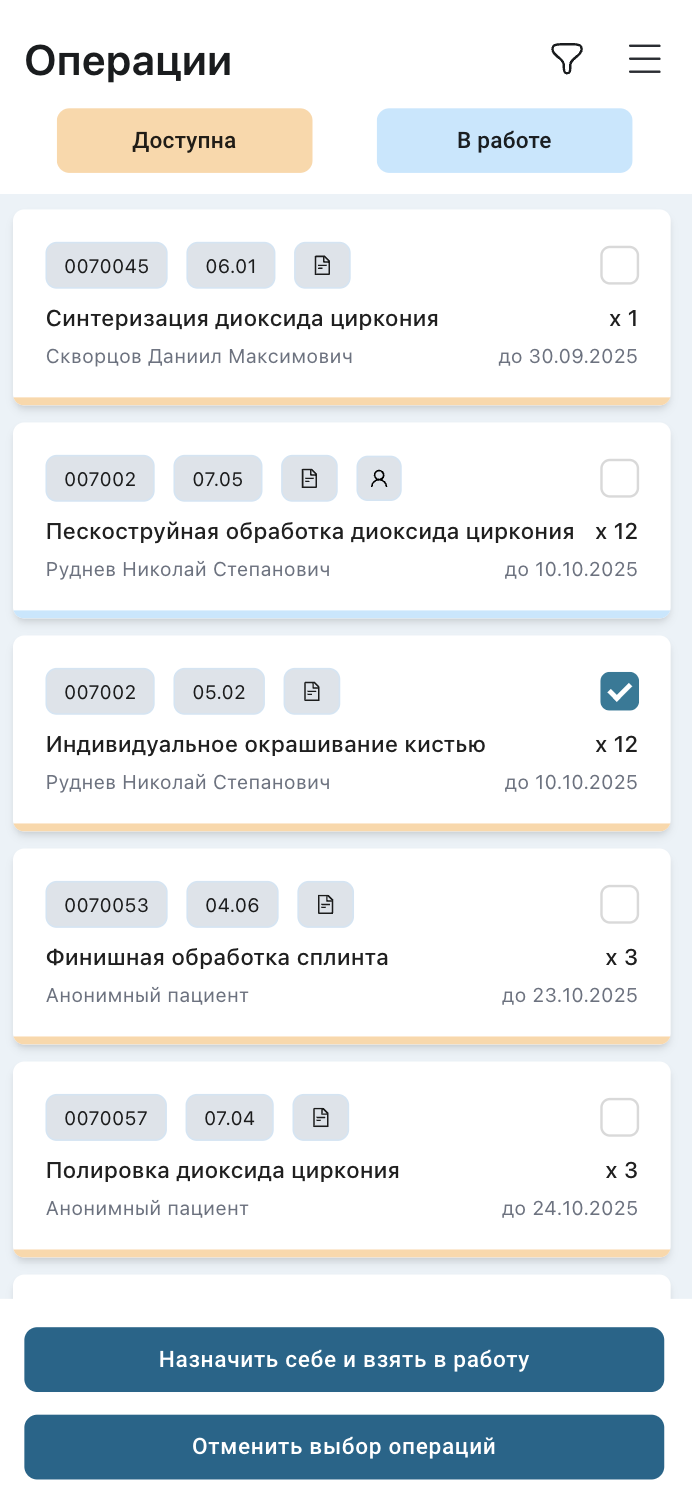Screen dimensions: 692x1506
Task: Select the checkbox on the splint finishing card
Action: (619, 904)
